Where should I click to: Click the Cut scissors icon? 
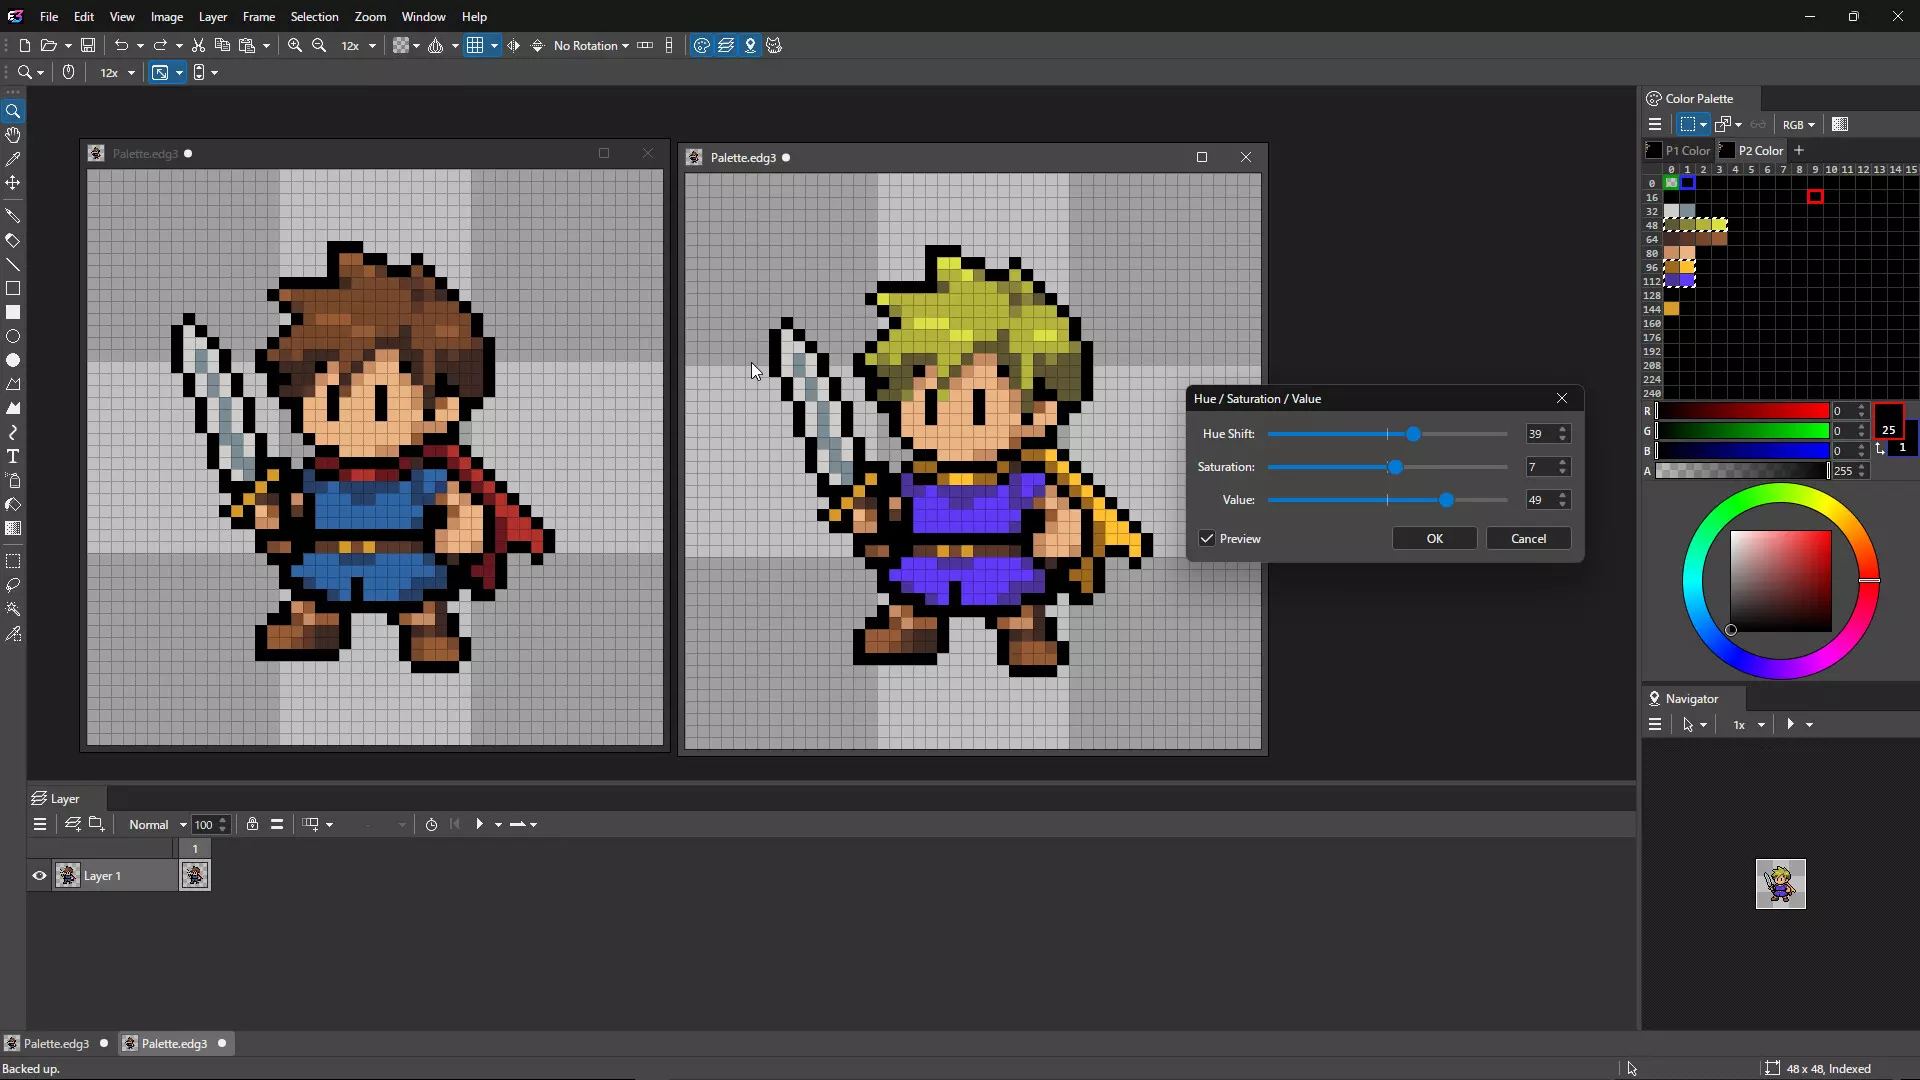tap(199, 46)
